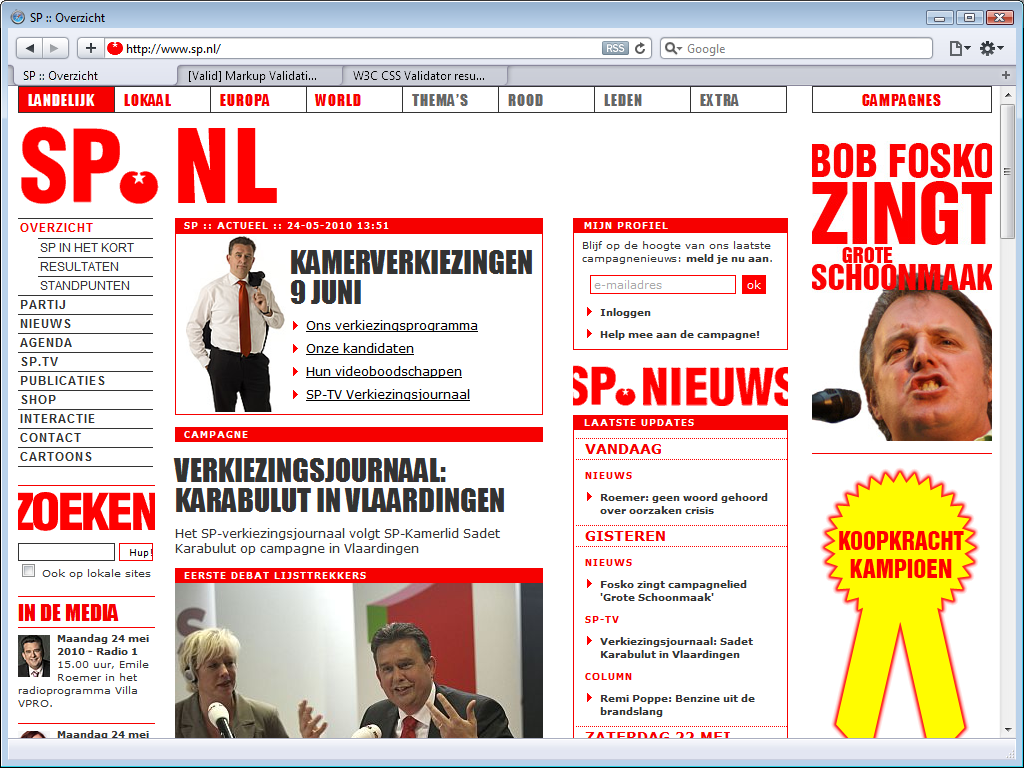The height and width of the screenshot is (768, 1024).
Task: Add bookmark using the plus button
Action: point(91,48)
